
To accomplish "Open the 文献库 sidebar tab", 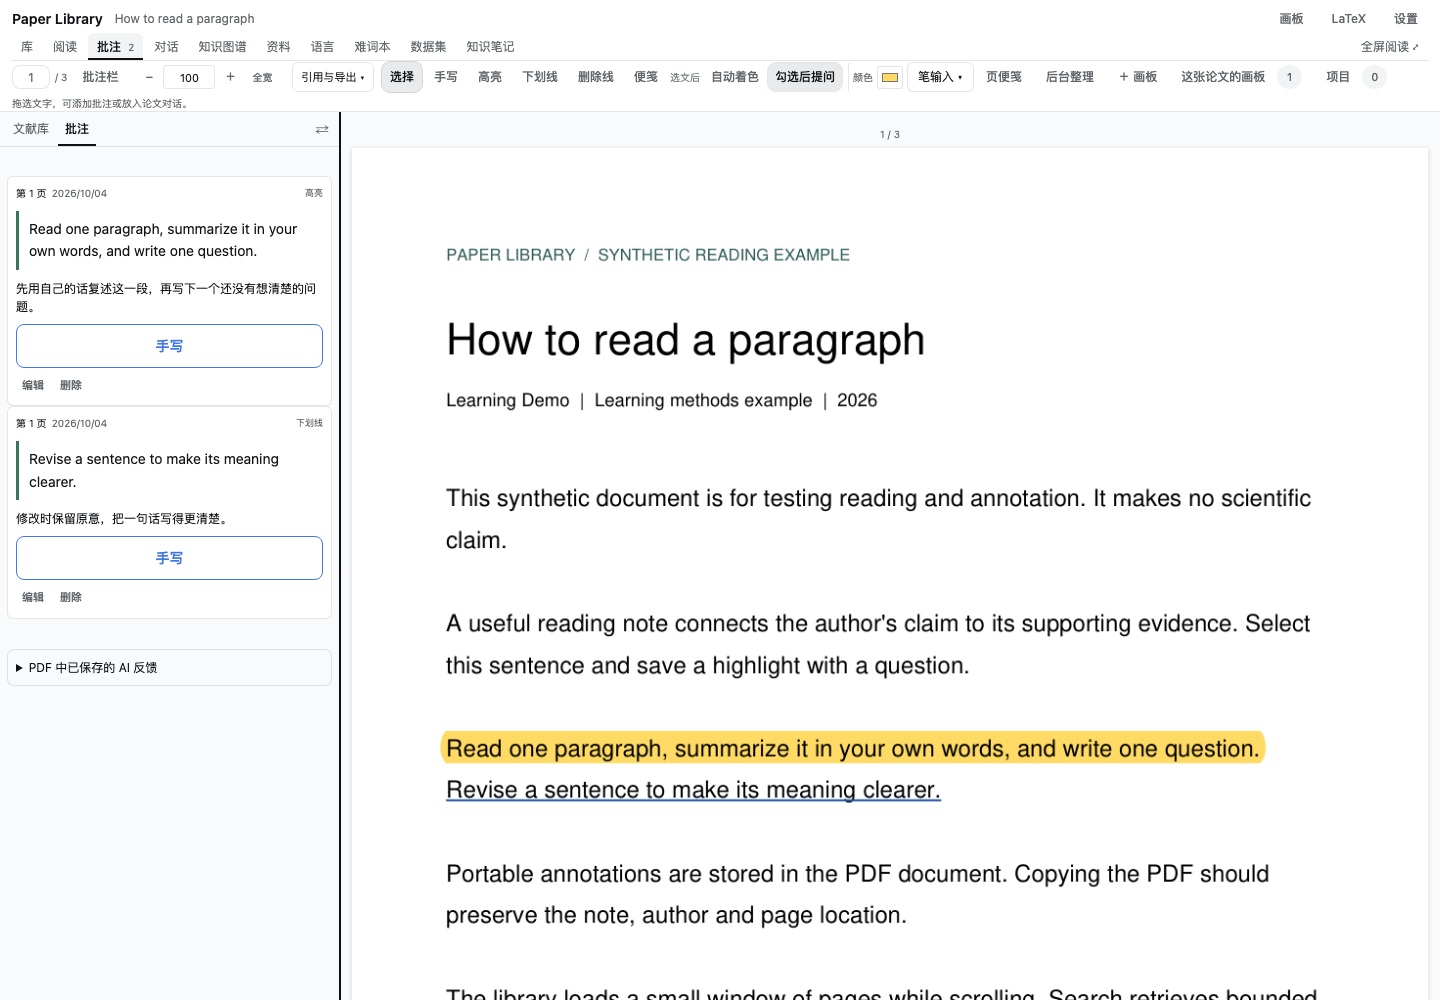I will click(31, 129).
